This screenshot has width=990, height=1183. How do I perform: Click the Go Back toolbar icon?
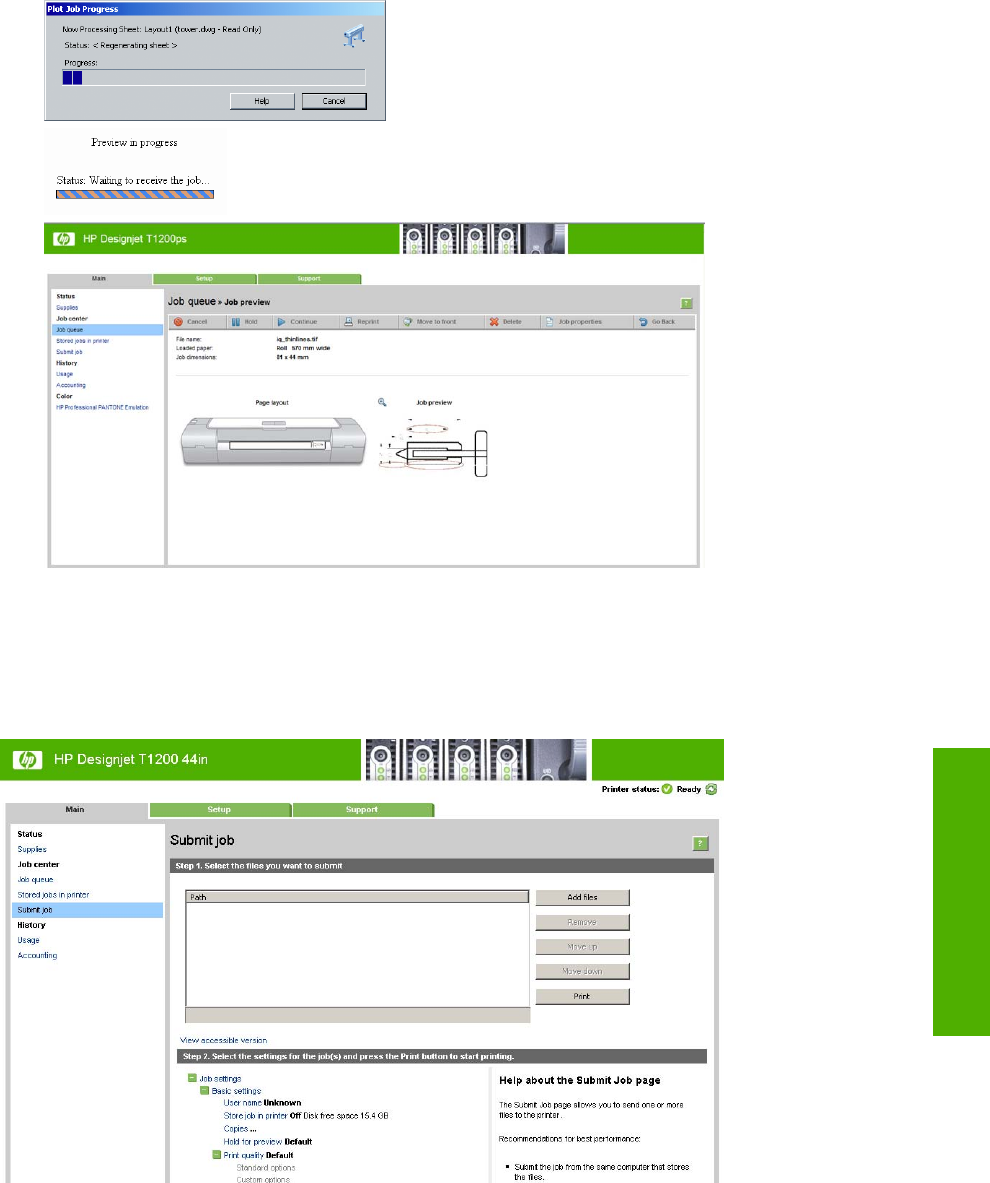pyautogui.click(x=644, y=322)
